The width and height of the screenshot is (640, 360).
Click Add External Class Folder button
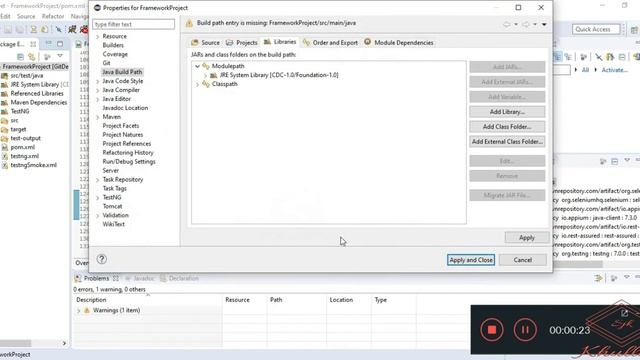[x=507, y=142]
